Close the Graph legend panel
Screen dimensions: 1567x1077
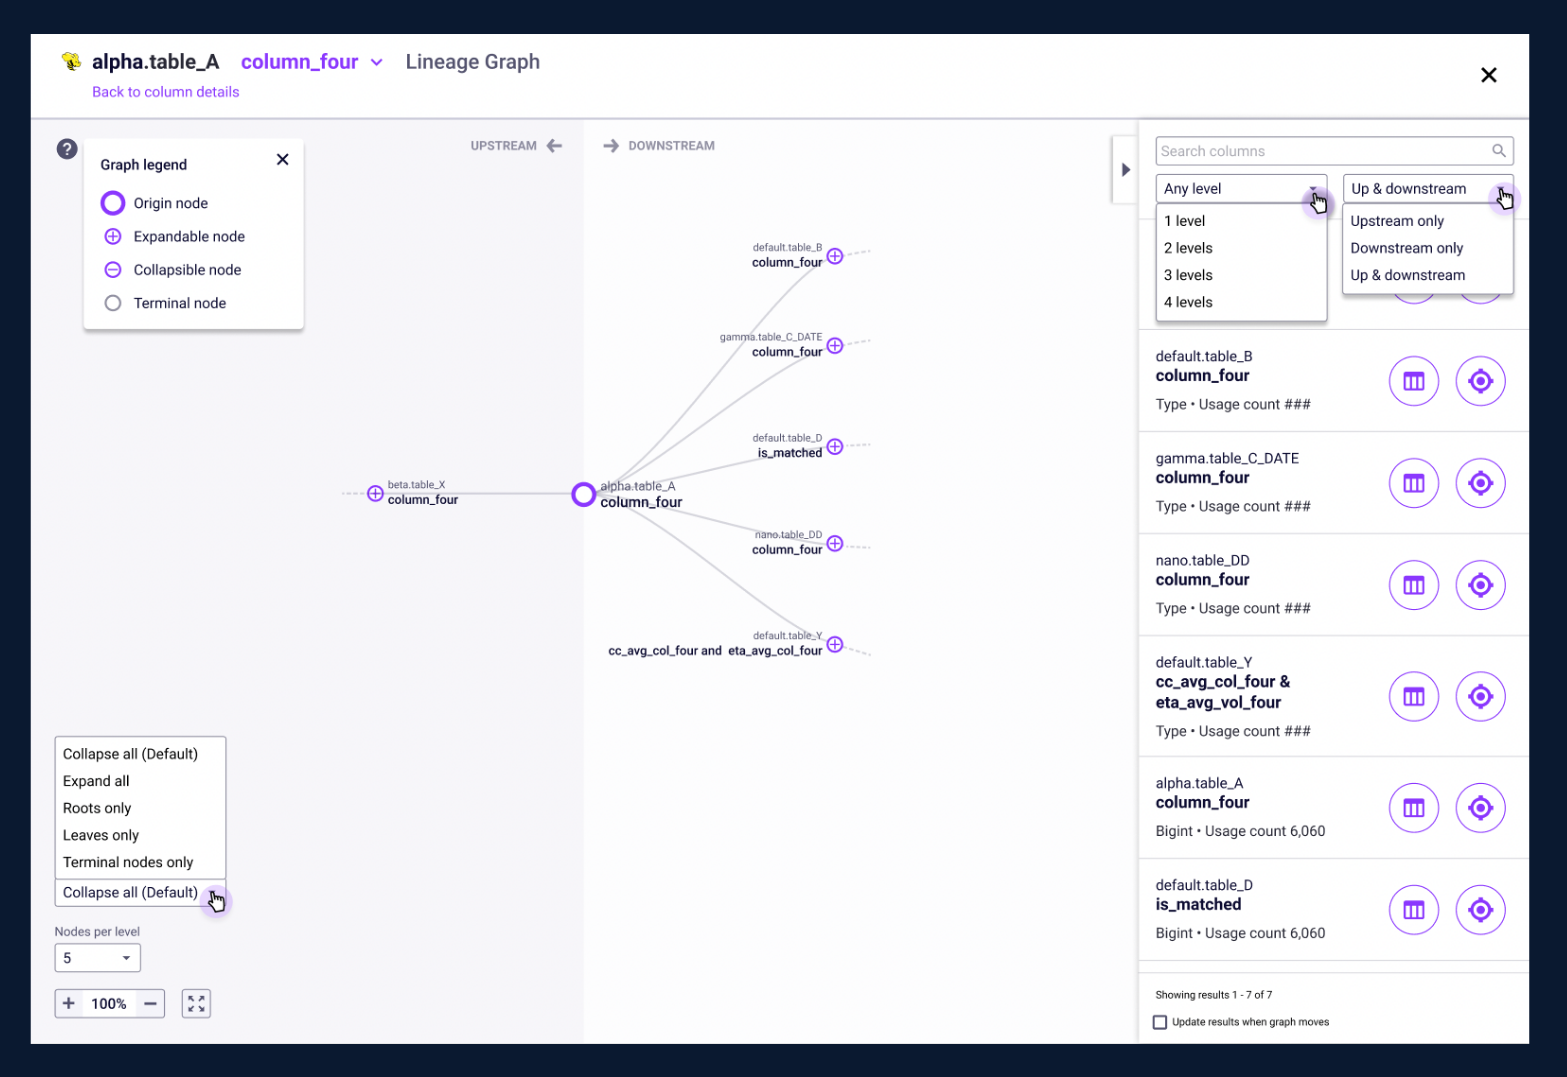click(283, 159)
